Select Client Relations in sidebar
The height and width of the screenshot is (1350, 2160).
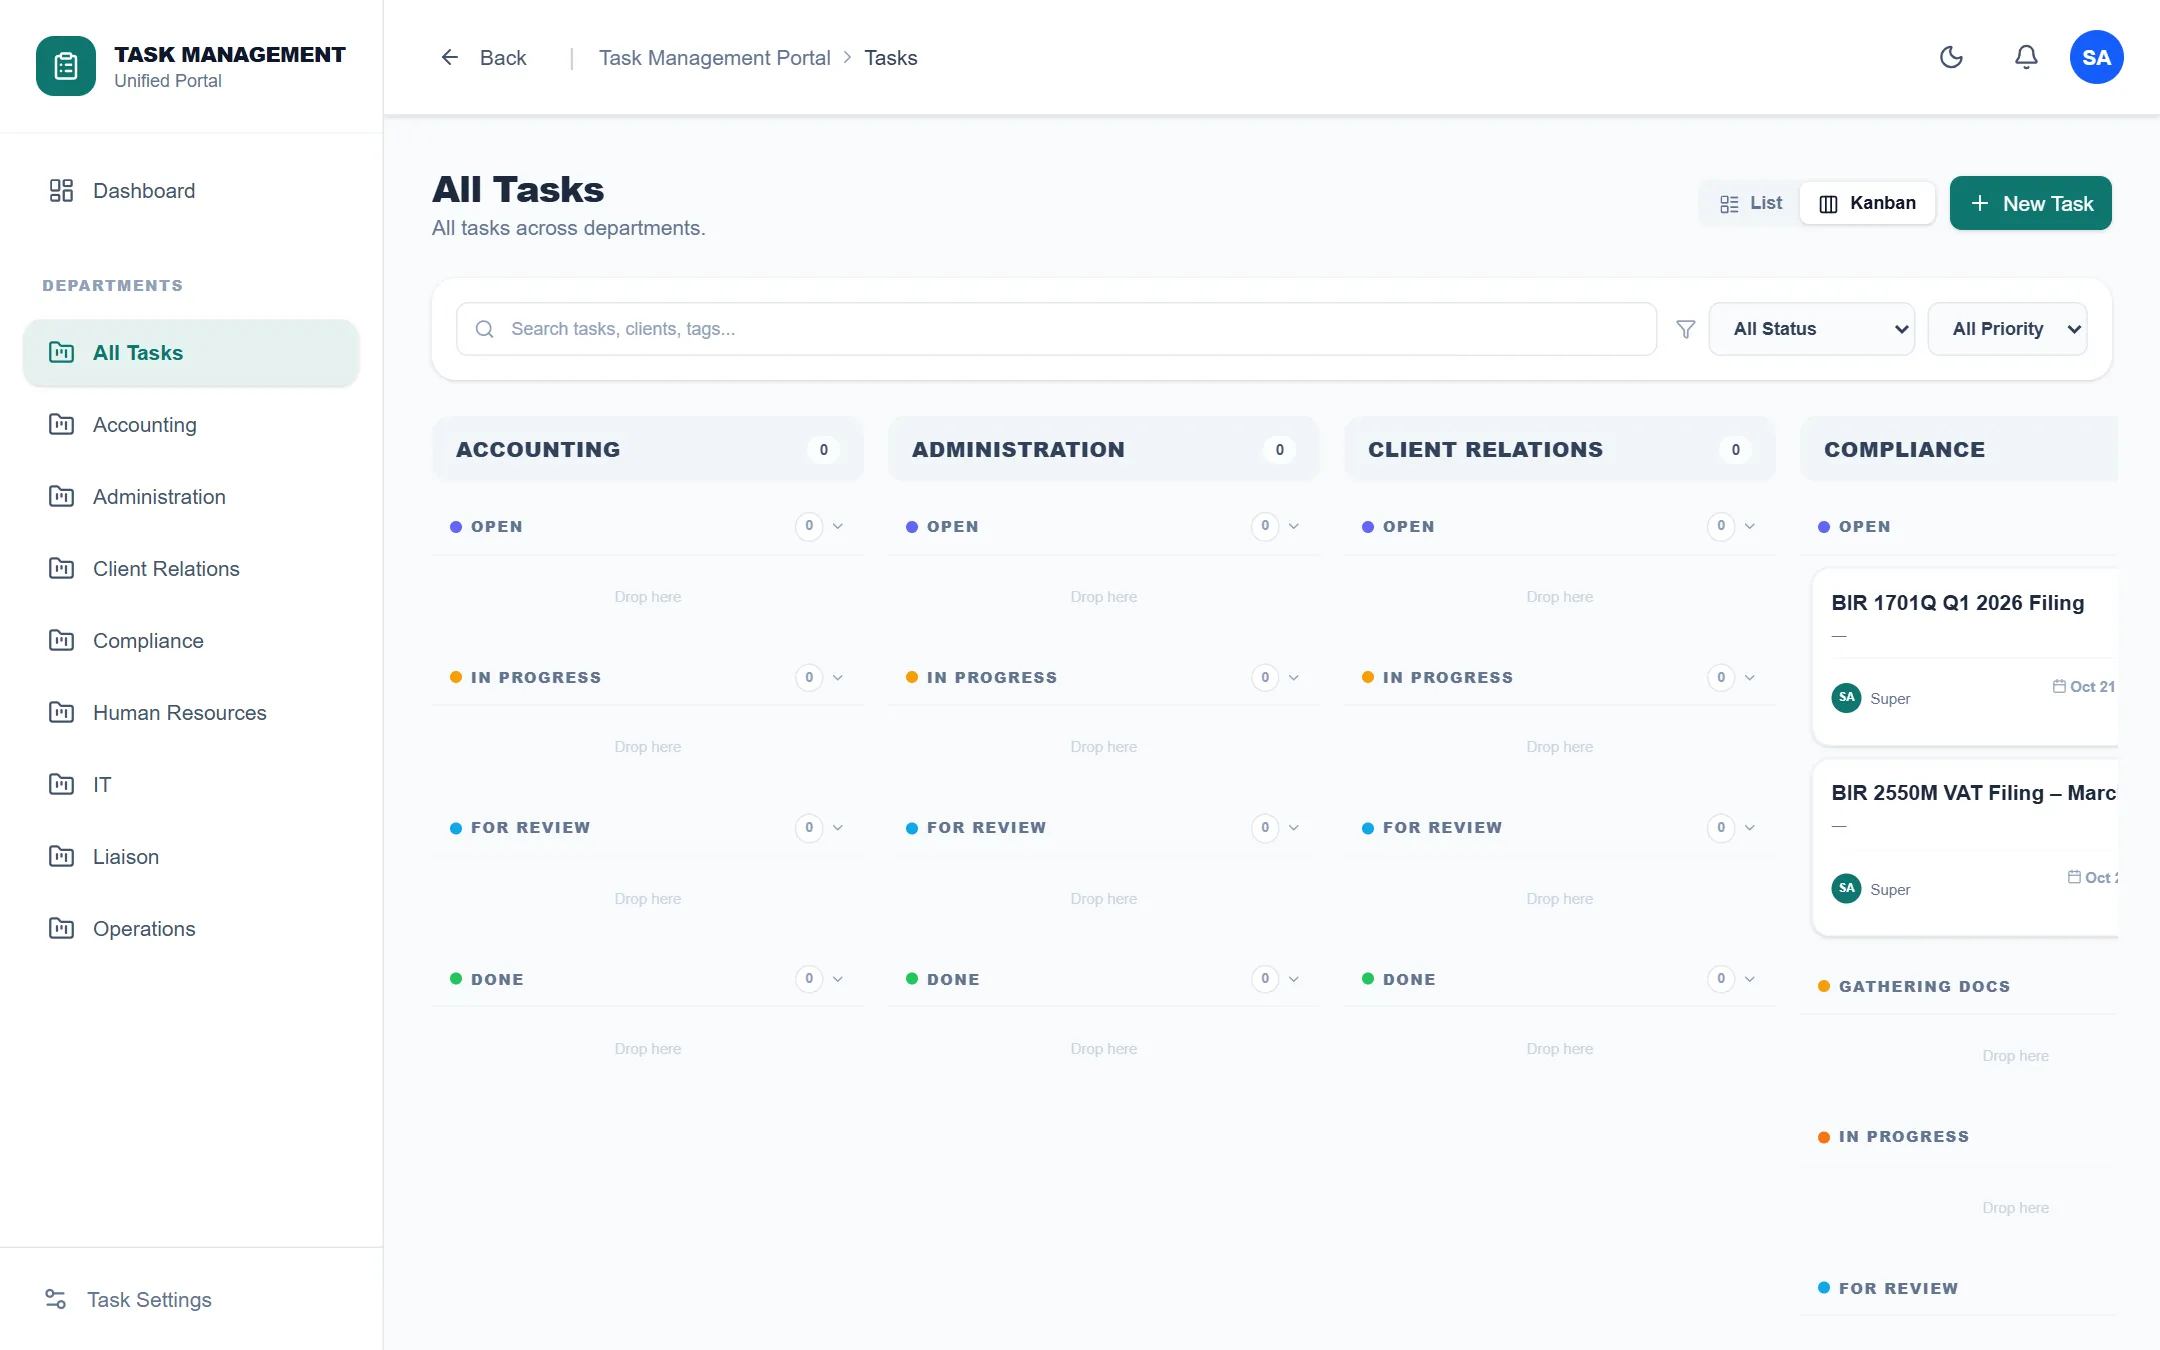[190, 569]
